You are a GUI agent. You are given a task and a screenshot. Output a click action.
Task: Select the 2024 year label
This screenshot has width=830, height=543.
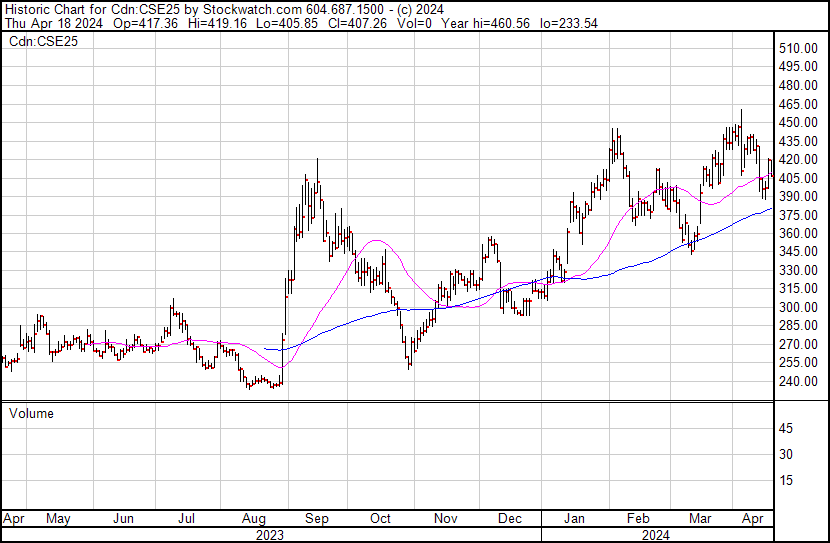pyautogui.click(x=657, y=535)
